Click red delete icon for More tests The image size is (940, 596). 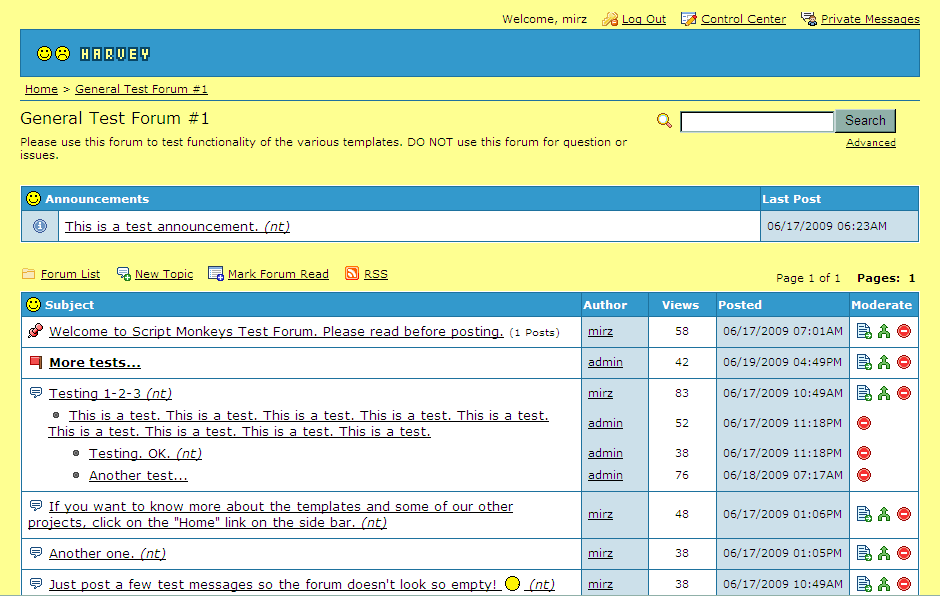(904, 362)
